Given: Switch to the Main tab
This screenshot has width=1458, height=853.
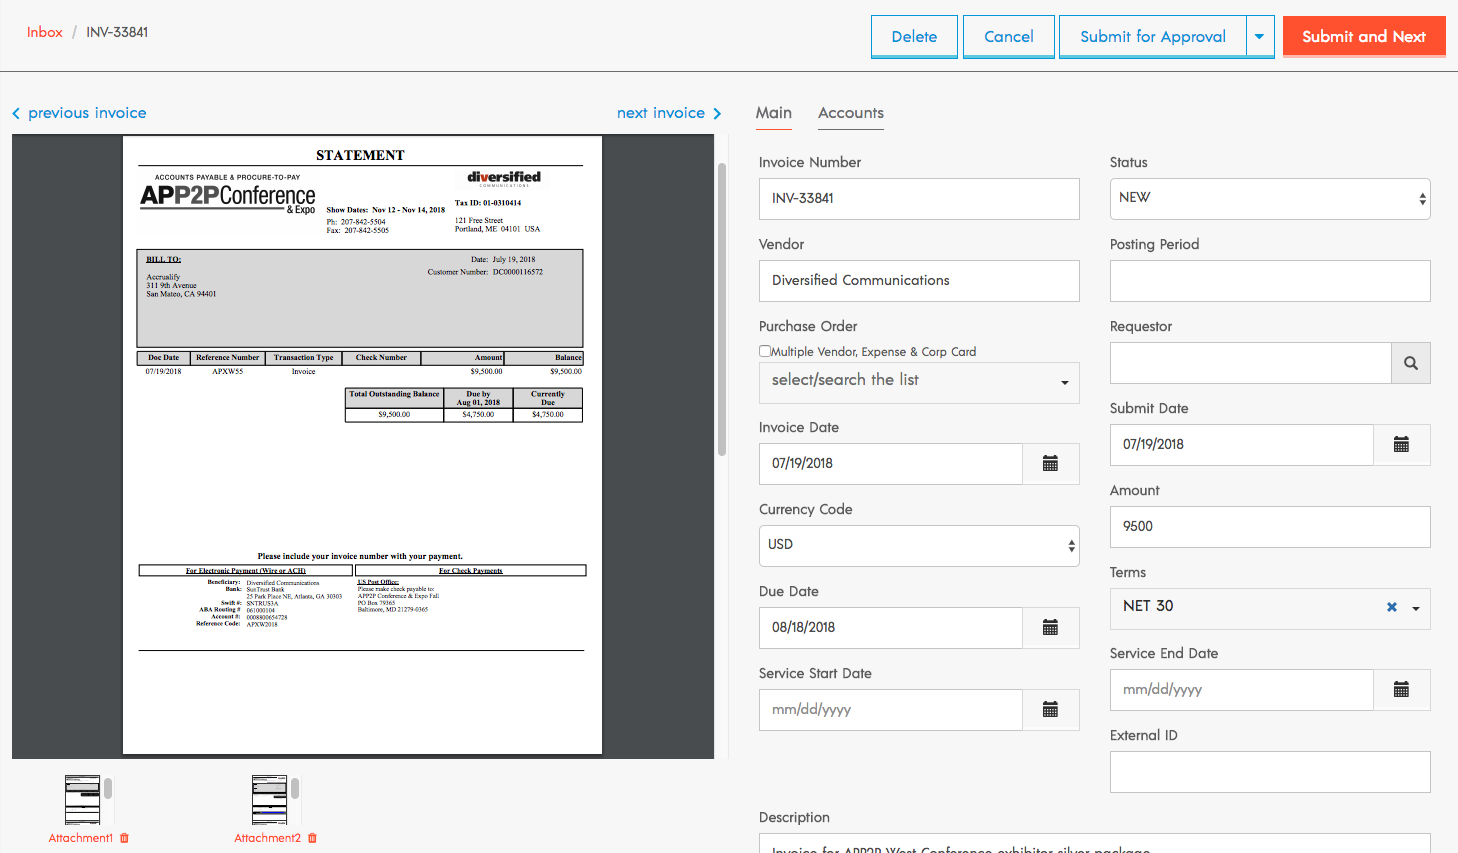Looking at the screenshot, I should point(774,113).
